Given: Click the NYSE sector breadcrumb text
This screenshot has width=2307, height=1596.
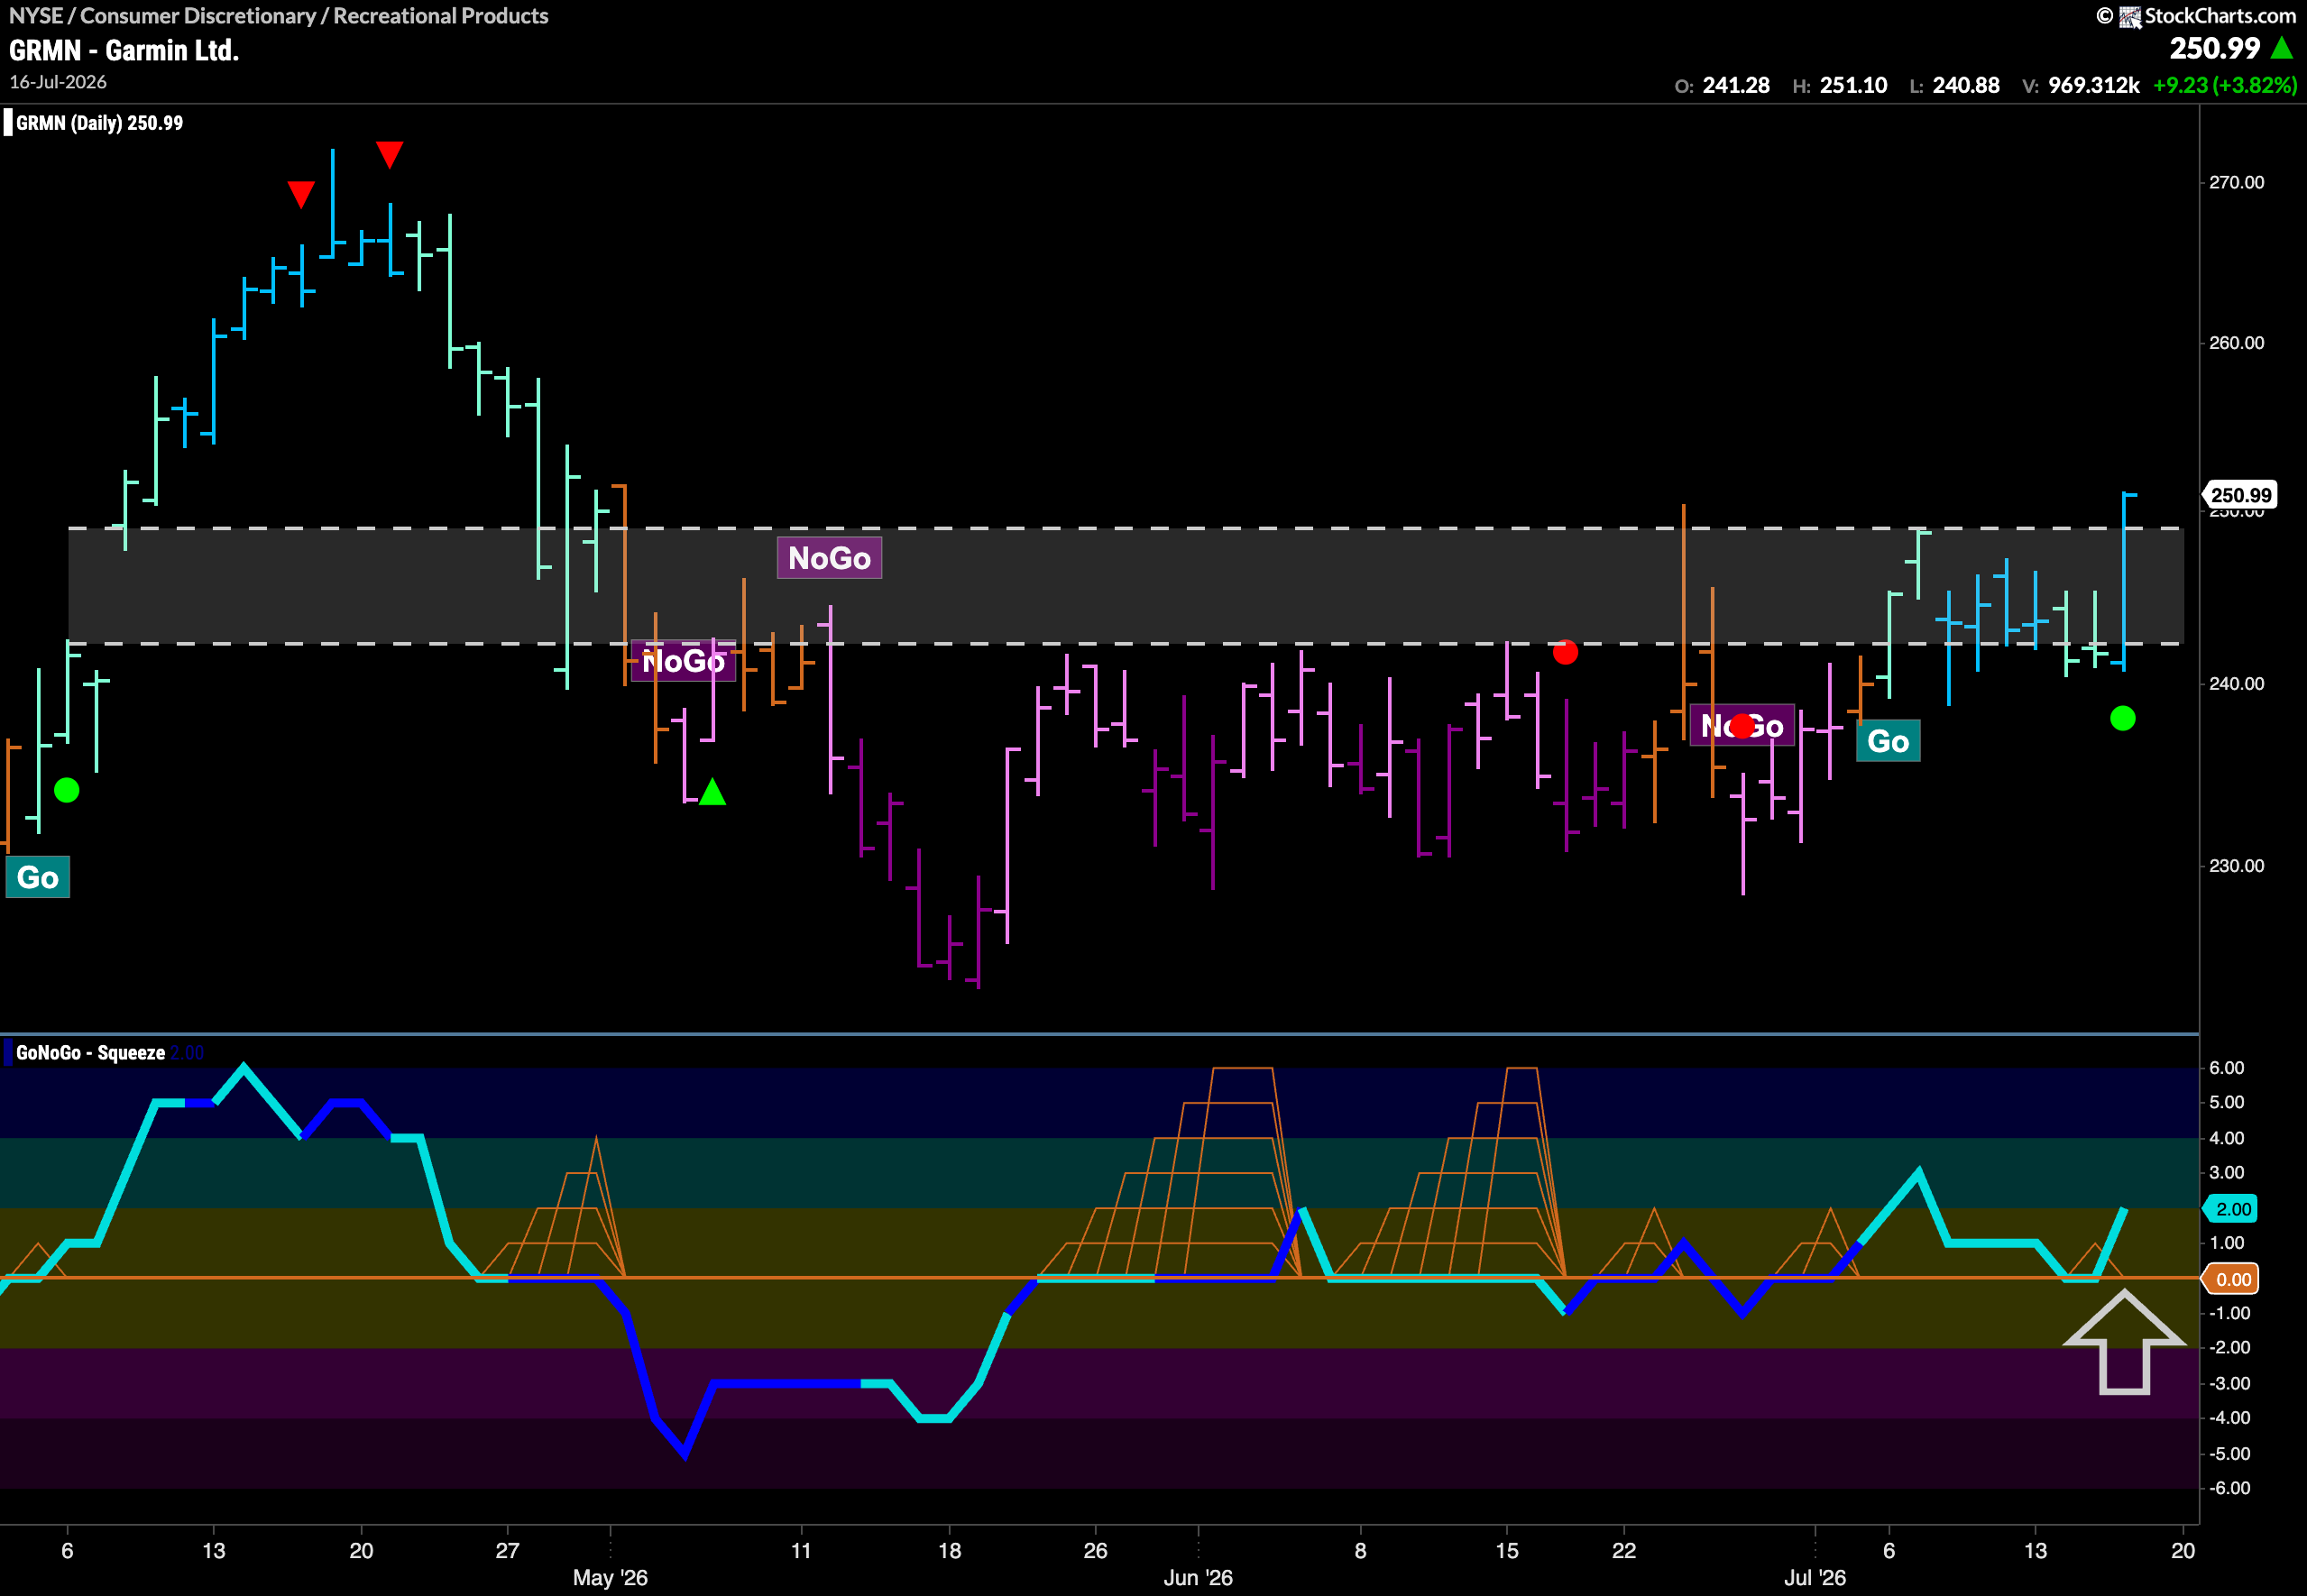Looking at the screenshot, I should [x=278, y=15].
